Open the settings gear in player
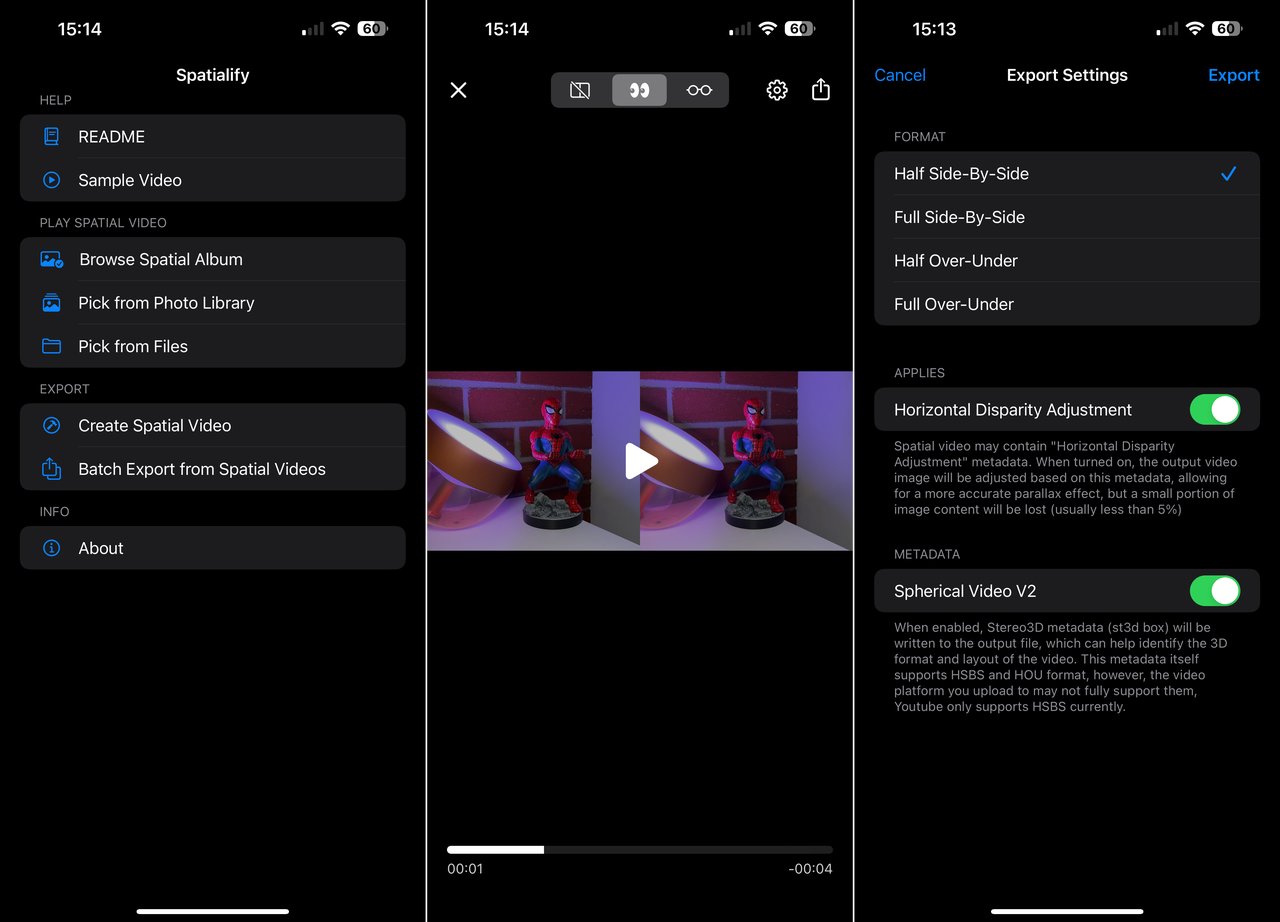 (x=777, y=90)
